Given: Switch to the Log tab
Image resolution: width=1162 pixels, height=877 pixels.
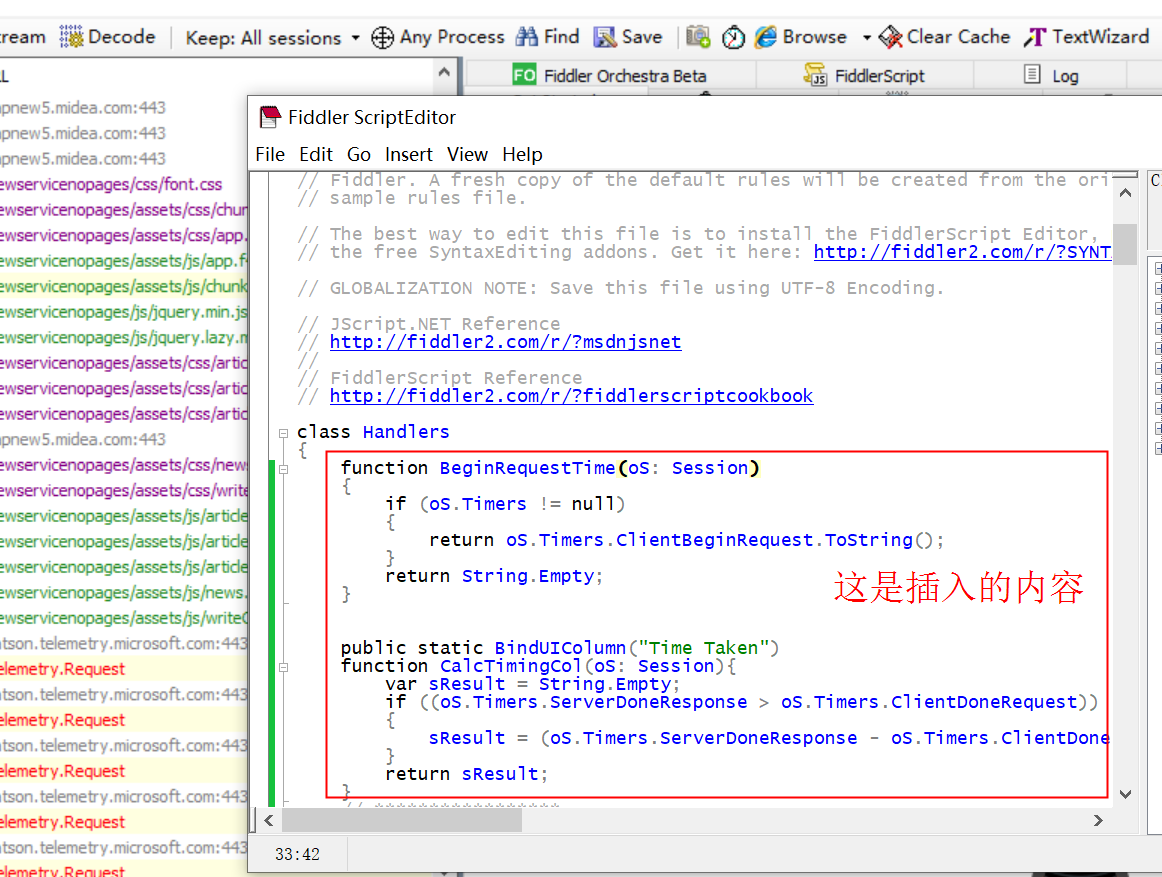Looking at the screenshot, I should pos(1051,76).
